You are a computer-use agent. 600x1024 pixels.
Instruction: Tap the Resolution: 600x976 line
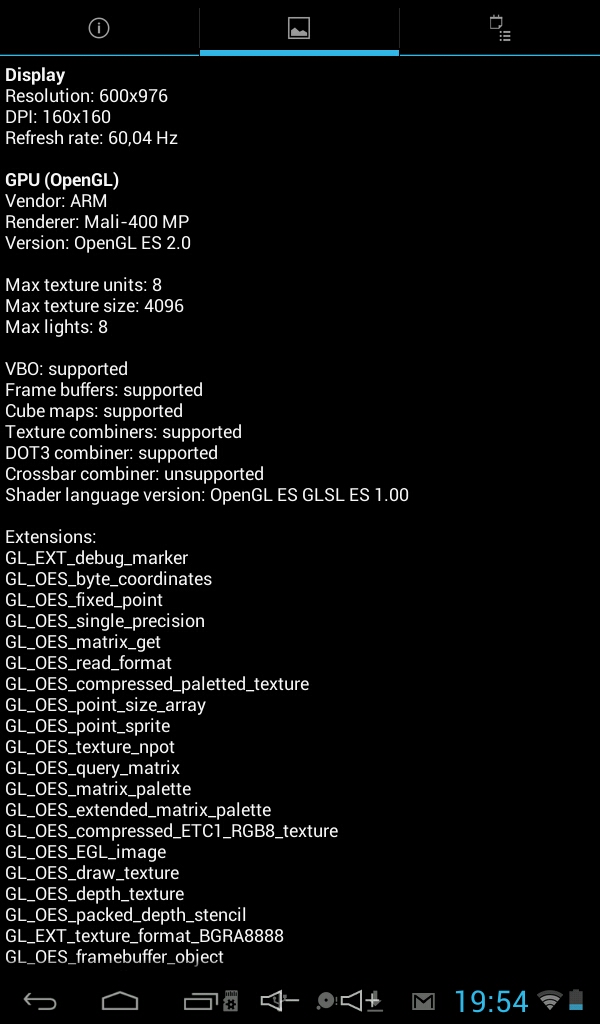(86, 96)
